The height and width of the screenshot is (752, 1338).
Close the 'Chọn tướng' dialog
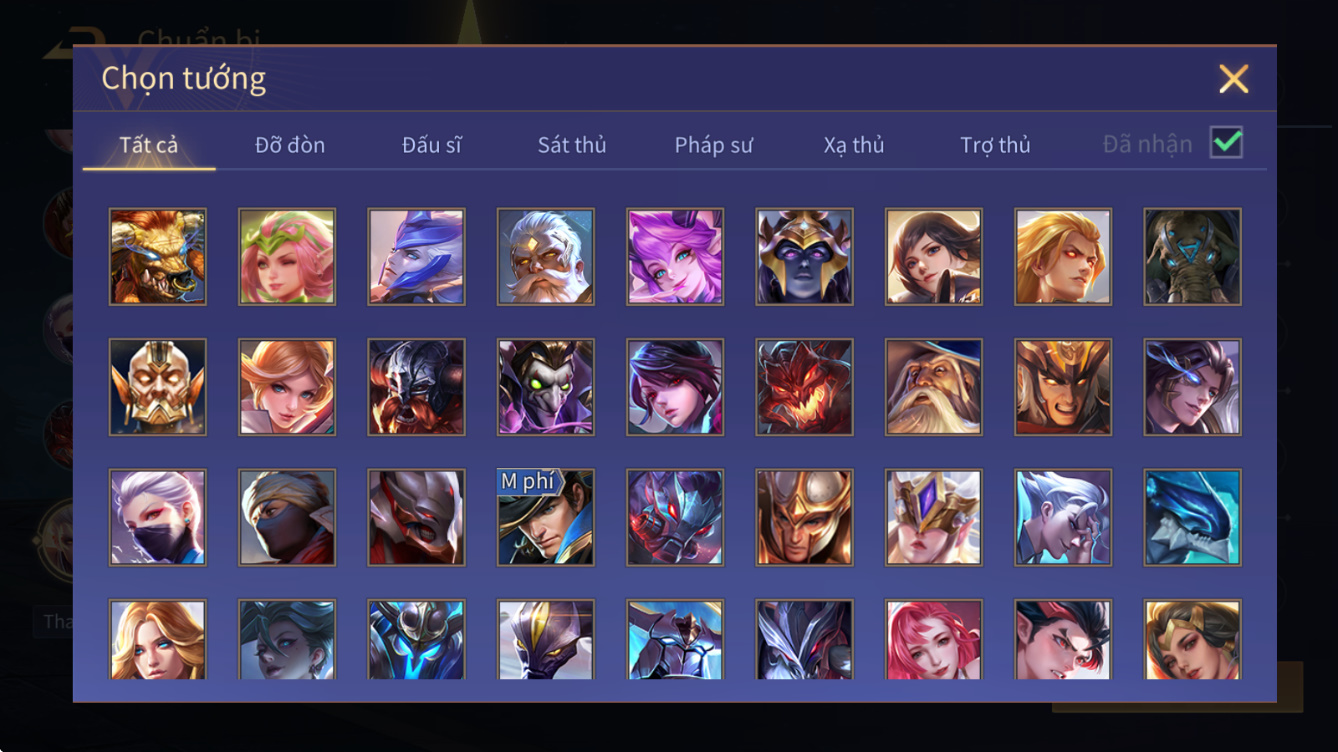[x=1234, y=79]
